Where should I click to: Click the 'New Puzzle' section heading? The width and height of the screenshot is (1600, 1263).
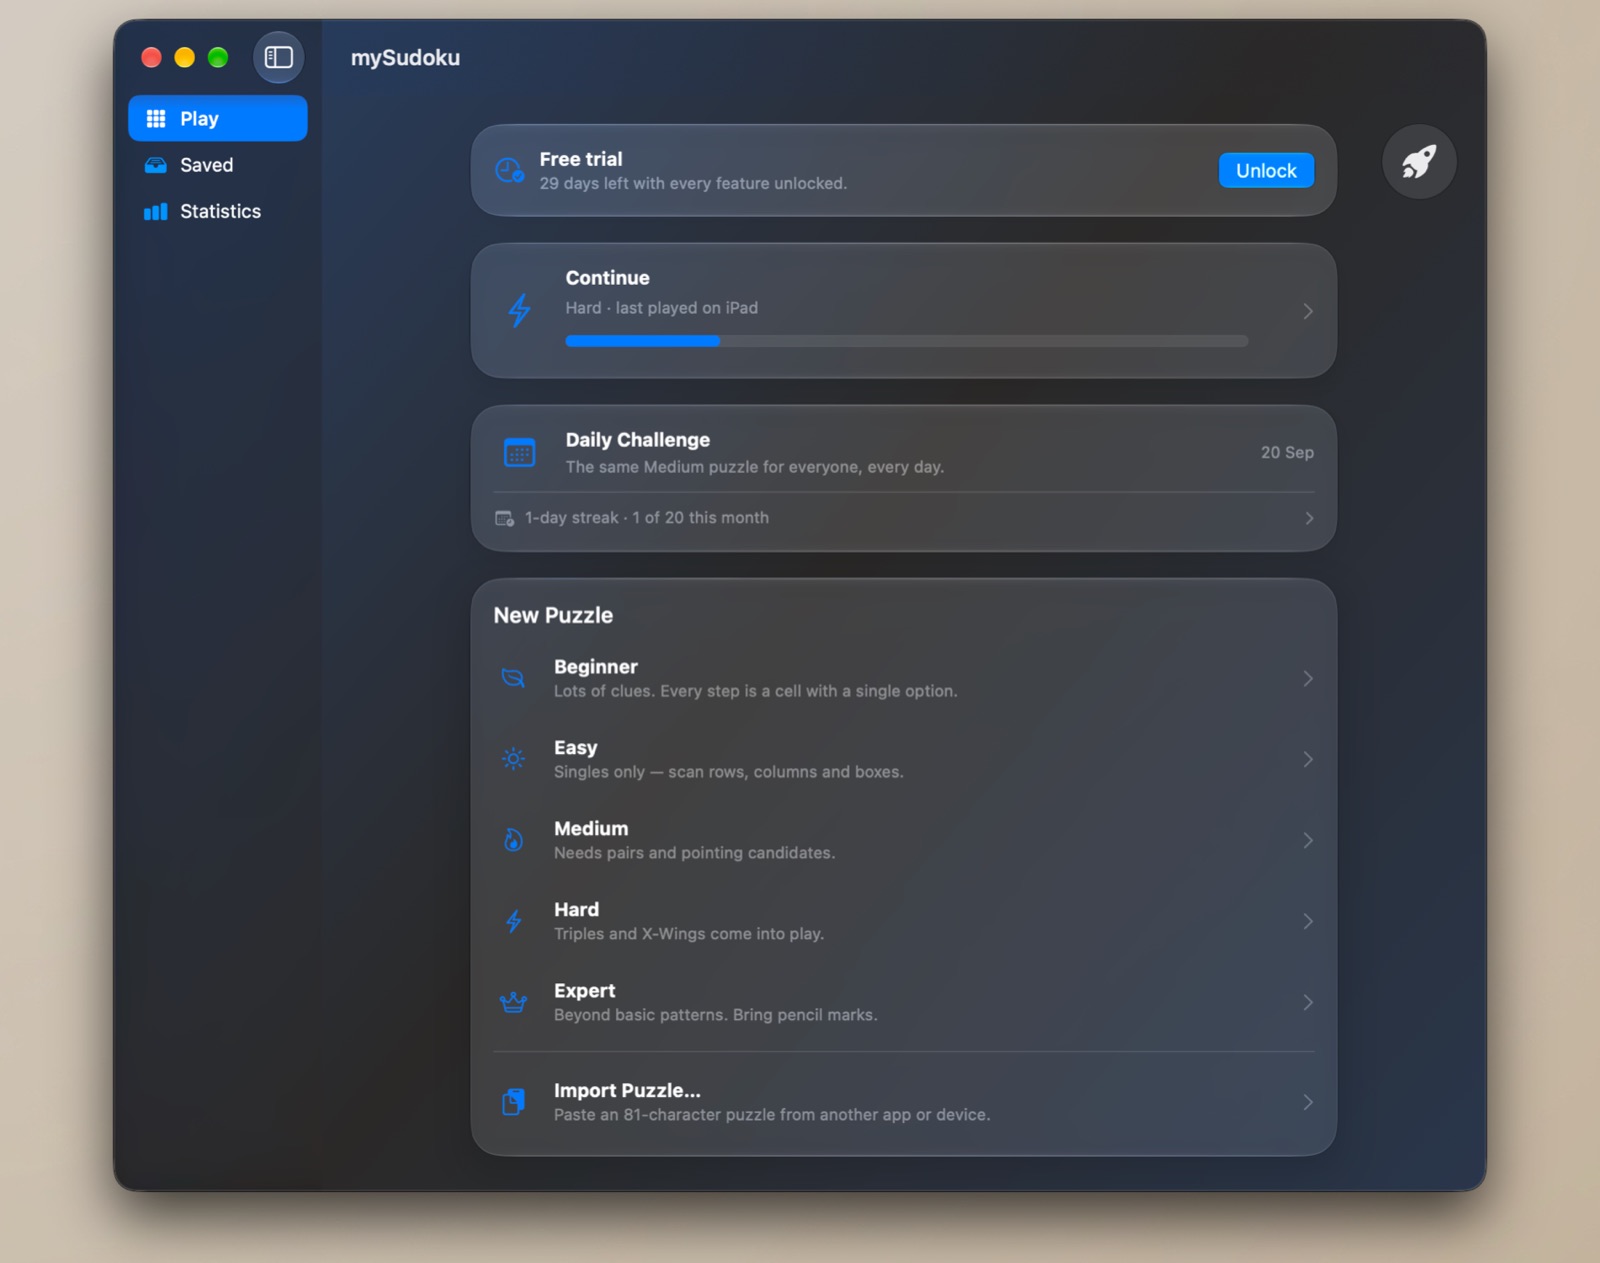click(x=553, y=616)
